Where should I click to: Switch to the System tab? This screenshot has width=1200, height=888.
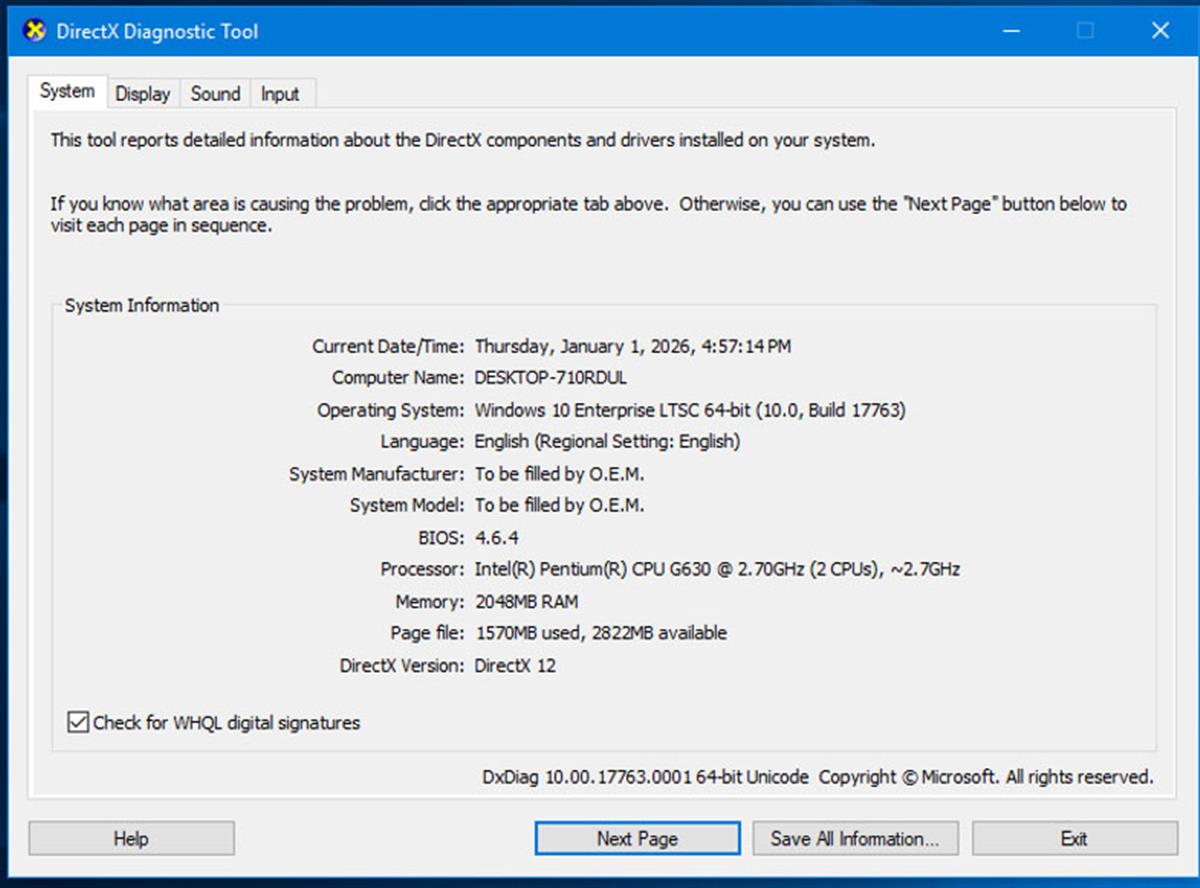pos(67,92)
